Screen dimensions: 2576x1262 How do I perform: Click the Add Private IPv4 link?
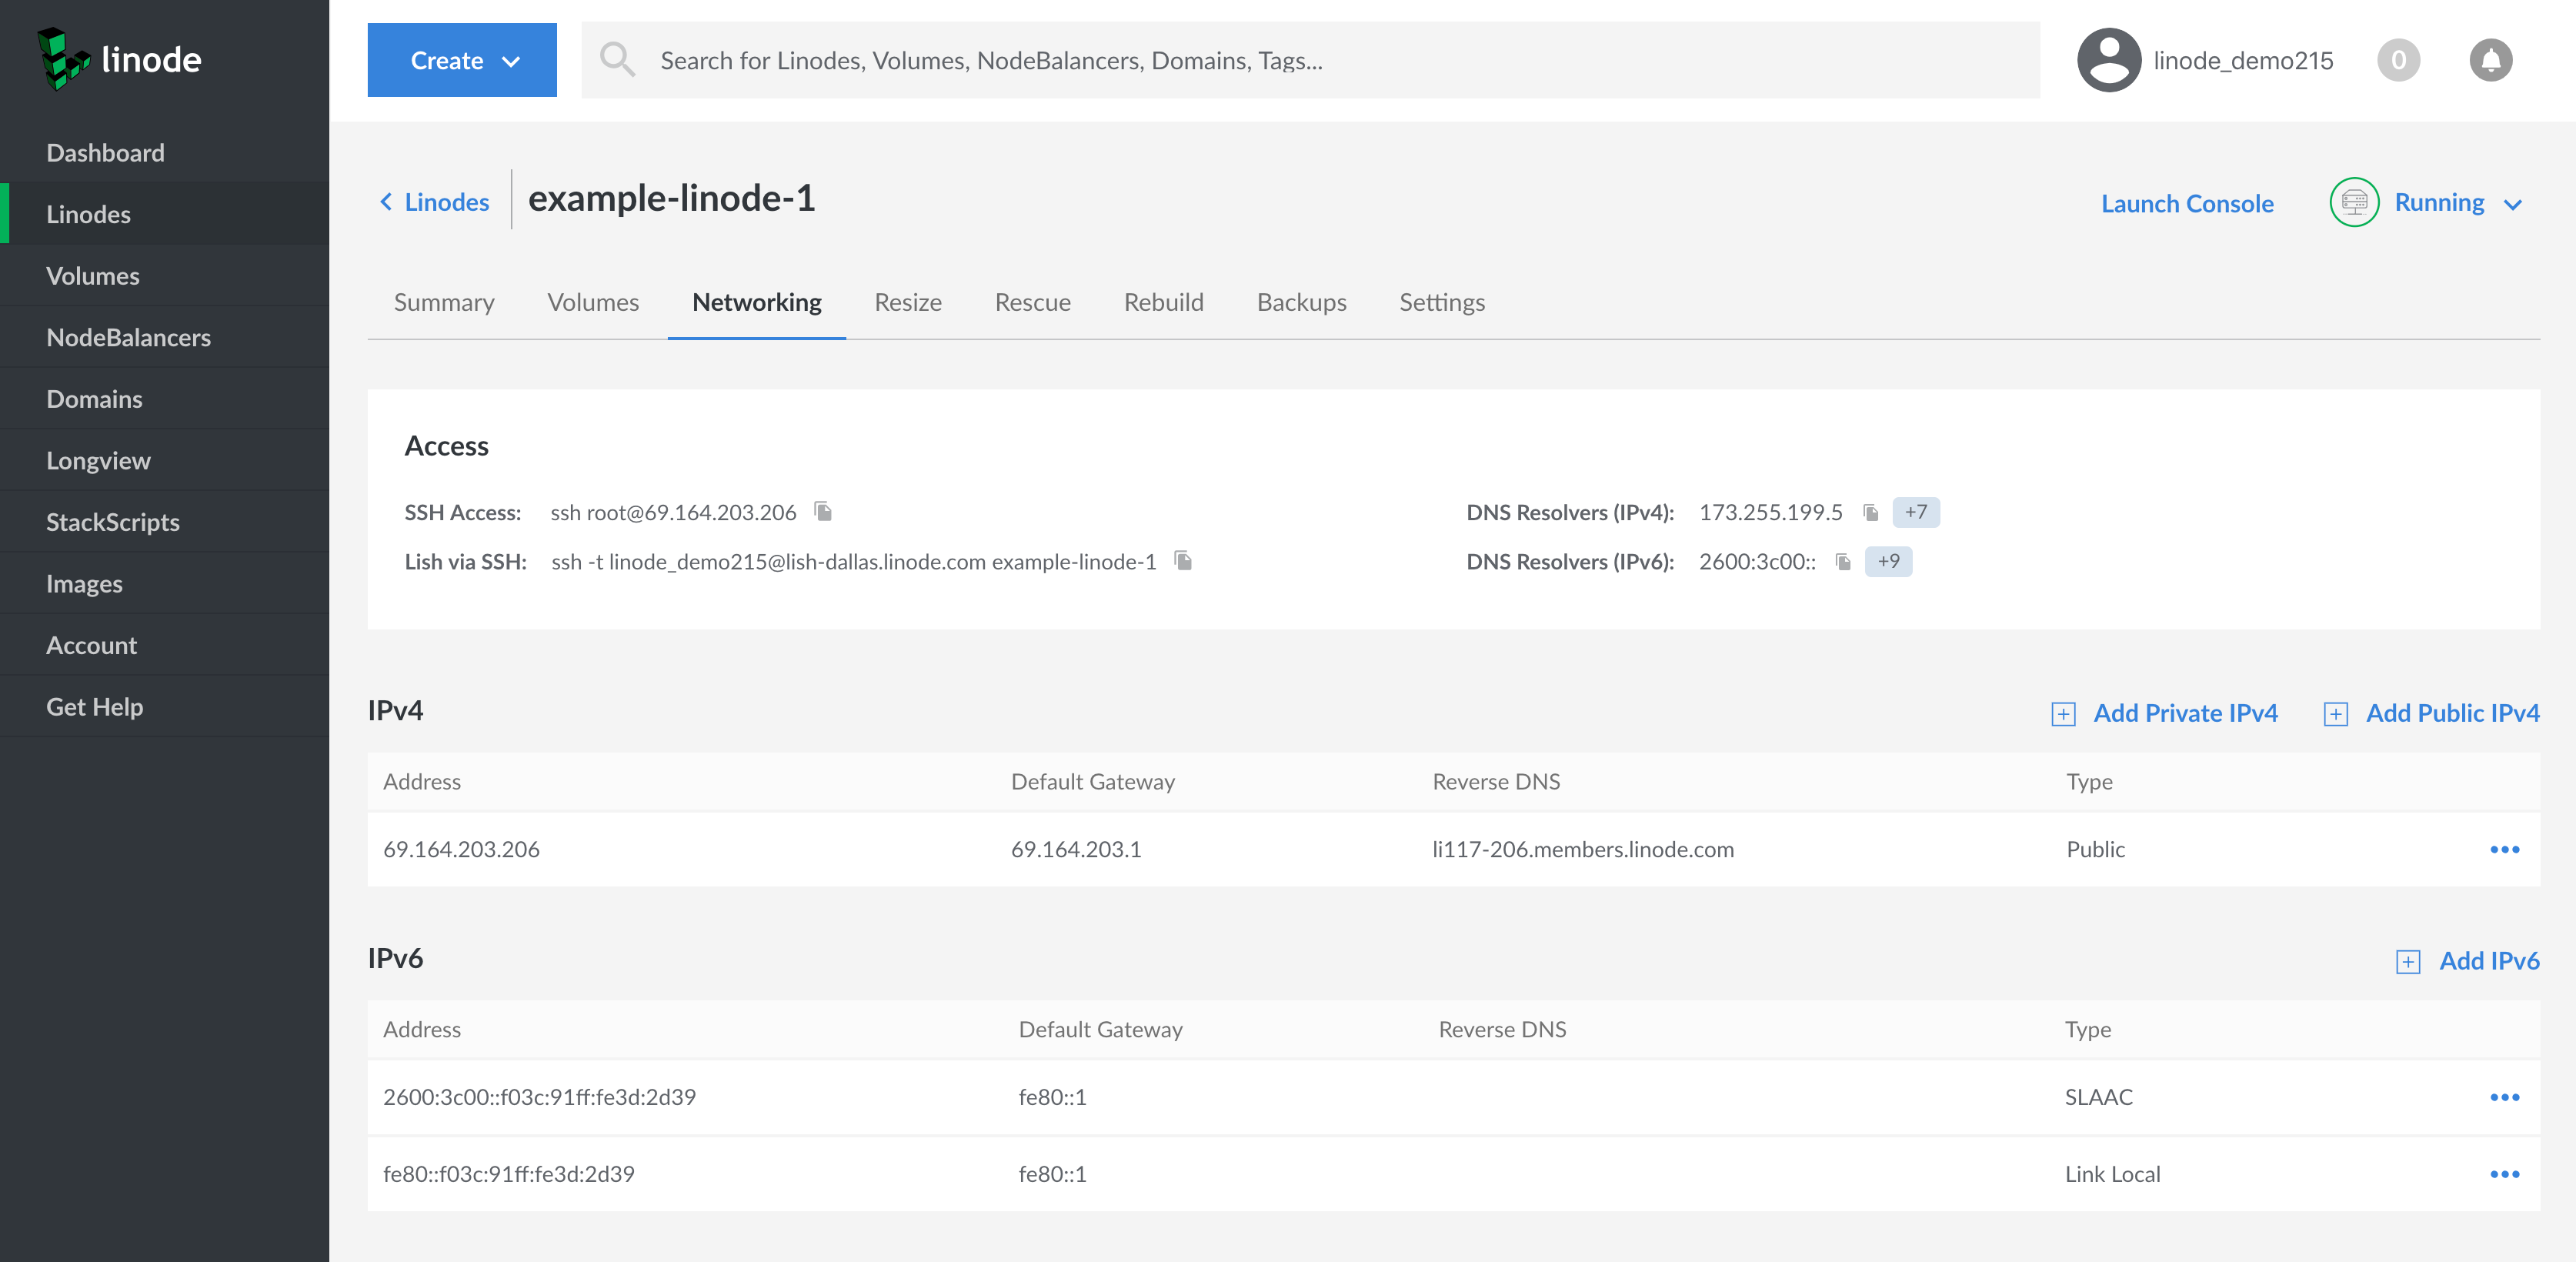(x=2184, y=713)
